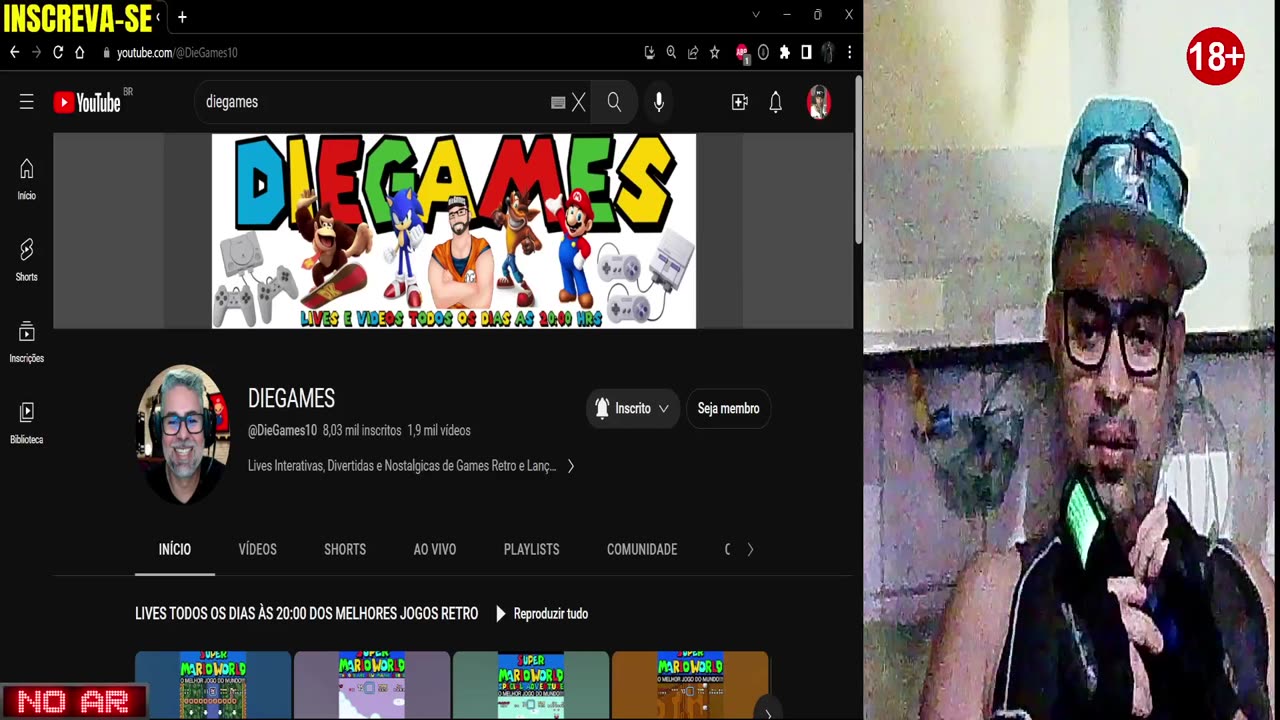The image size is (1280, 720).
Task: Select the COMUNIDADE channel tab
Action: 642,549
